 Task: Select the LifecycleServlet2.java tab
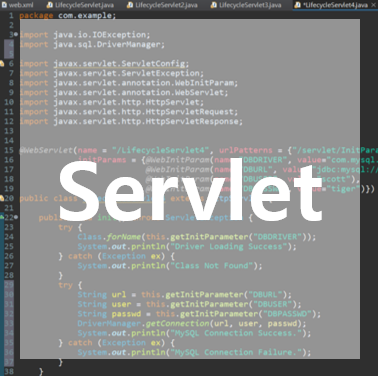(163, 5)
